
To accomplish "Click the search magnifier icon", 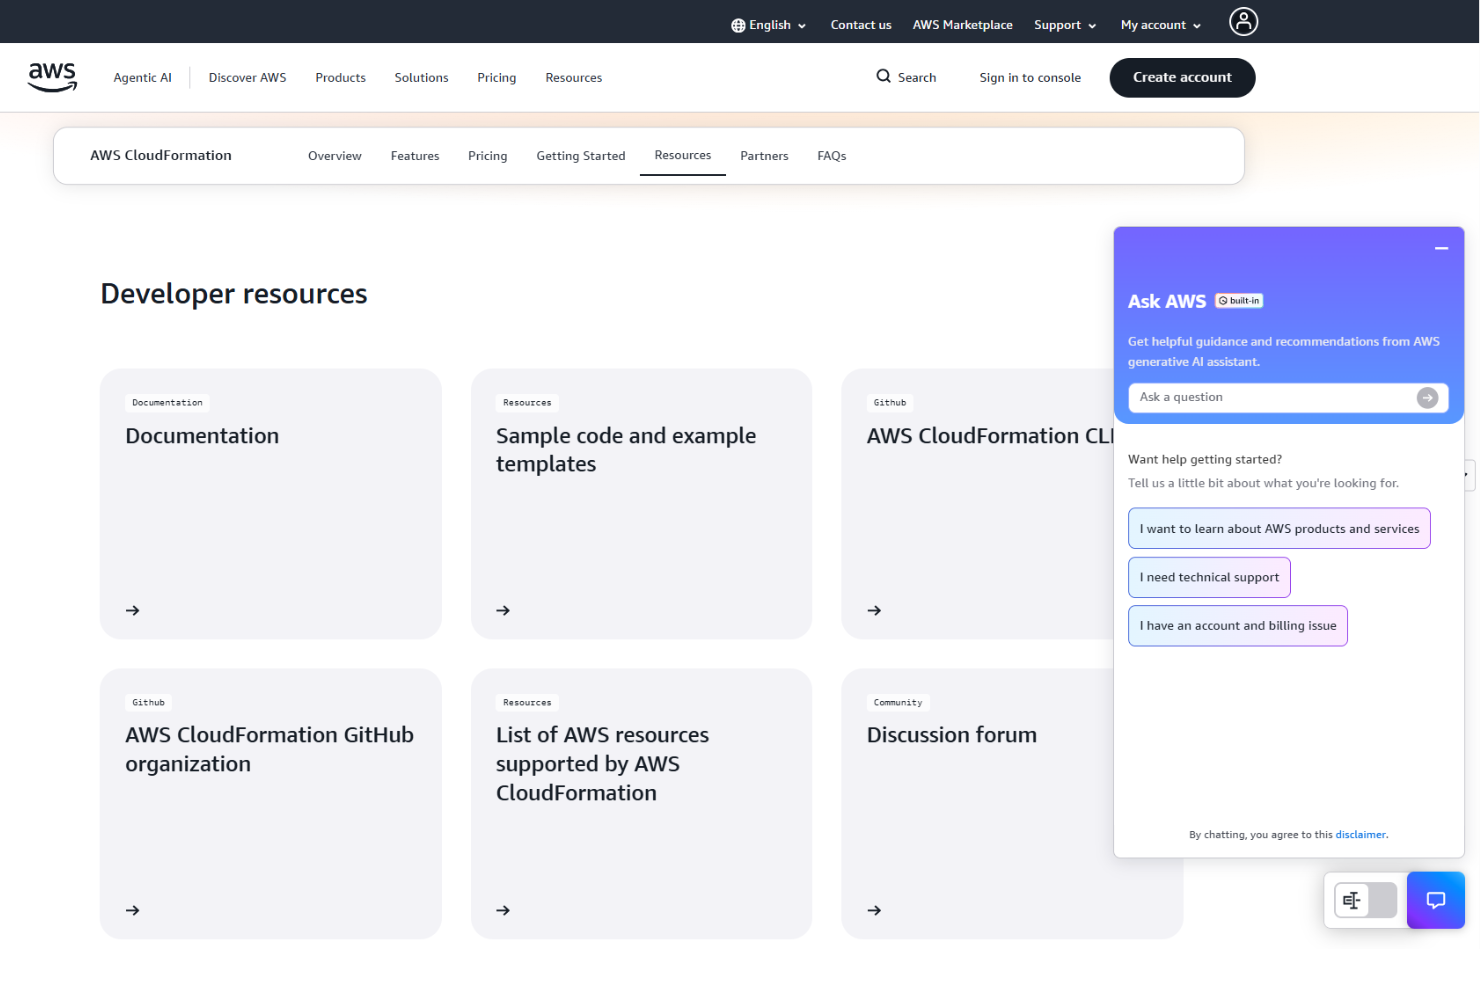I will coord(883,76).
